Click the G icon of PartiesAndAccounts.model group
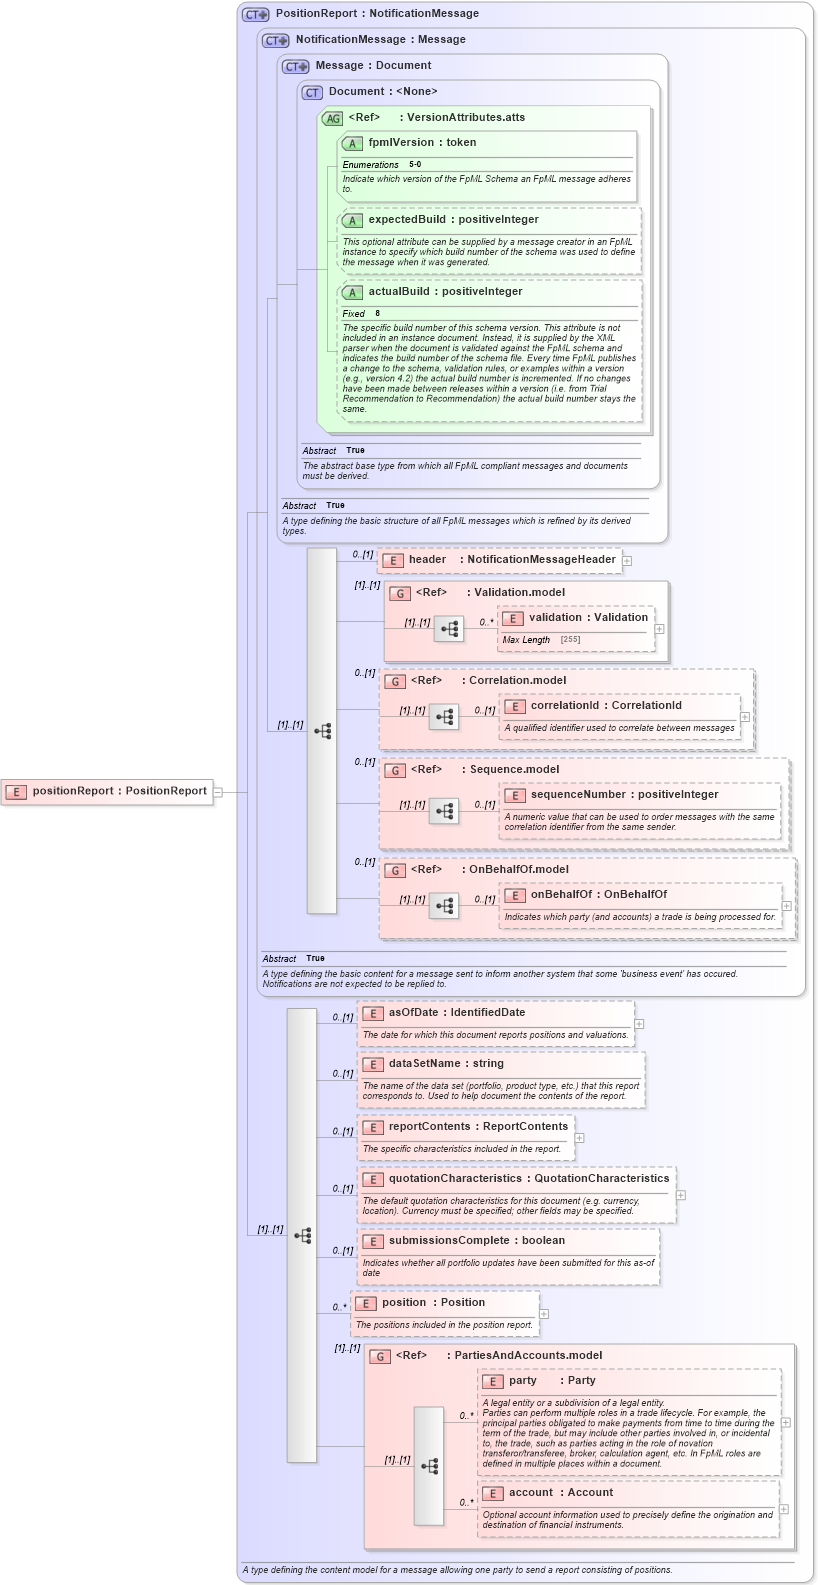The image size is (818, 1585). pos(379,1356)
